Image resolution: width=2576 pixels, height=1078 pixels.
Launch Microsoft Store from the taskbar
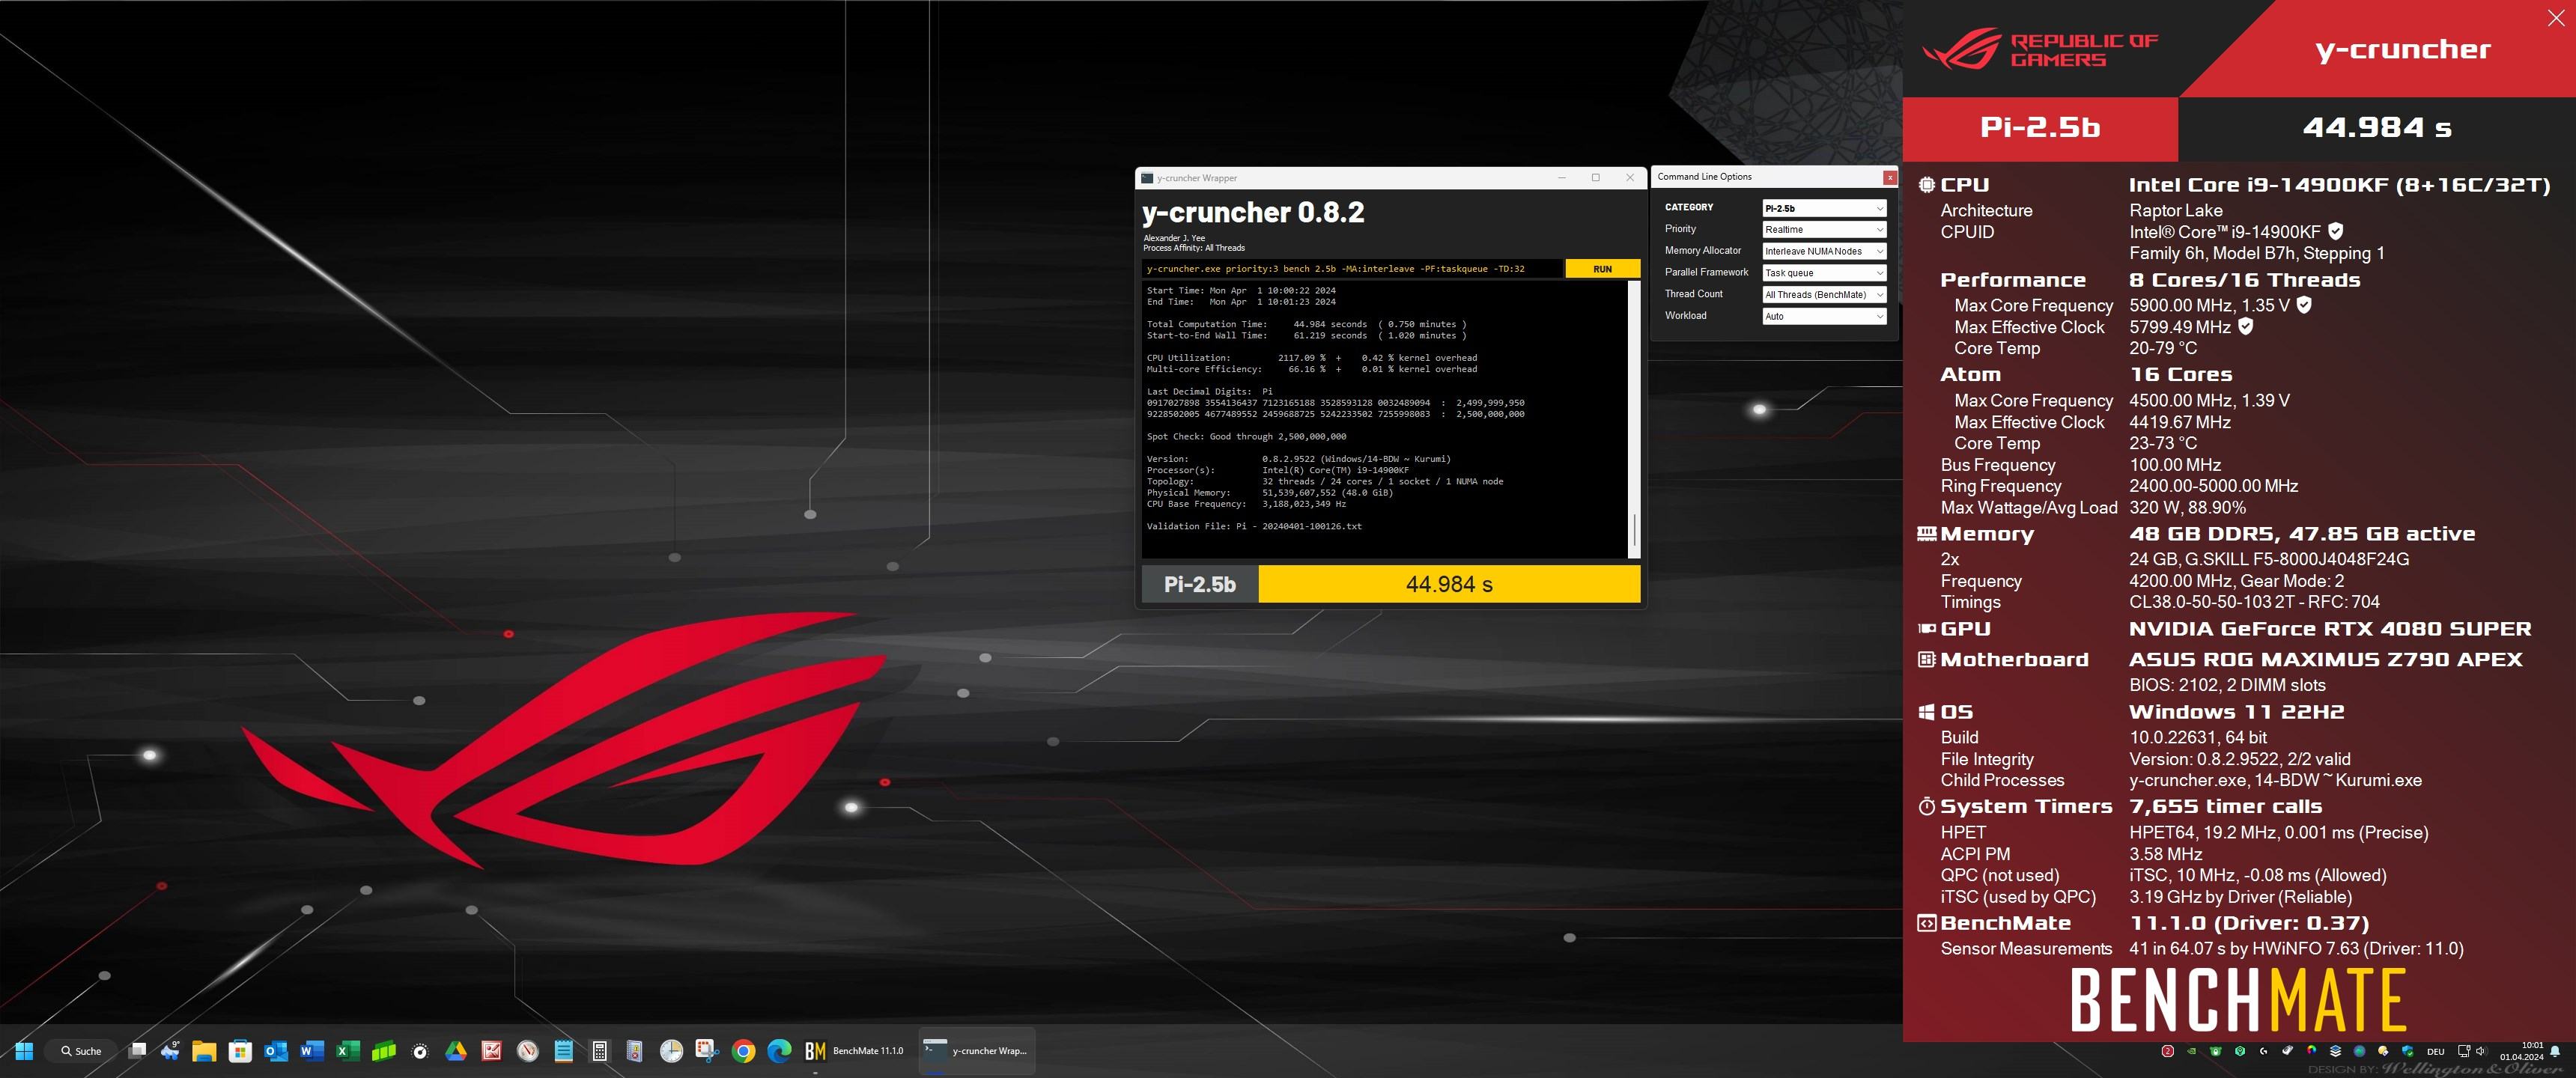point(240,1050)
